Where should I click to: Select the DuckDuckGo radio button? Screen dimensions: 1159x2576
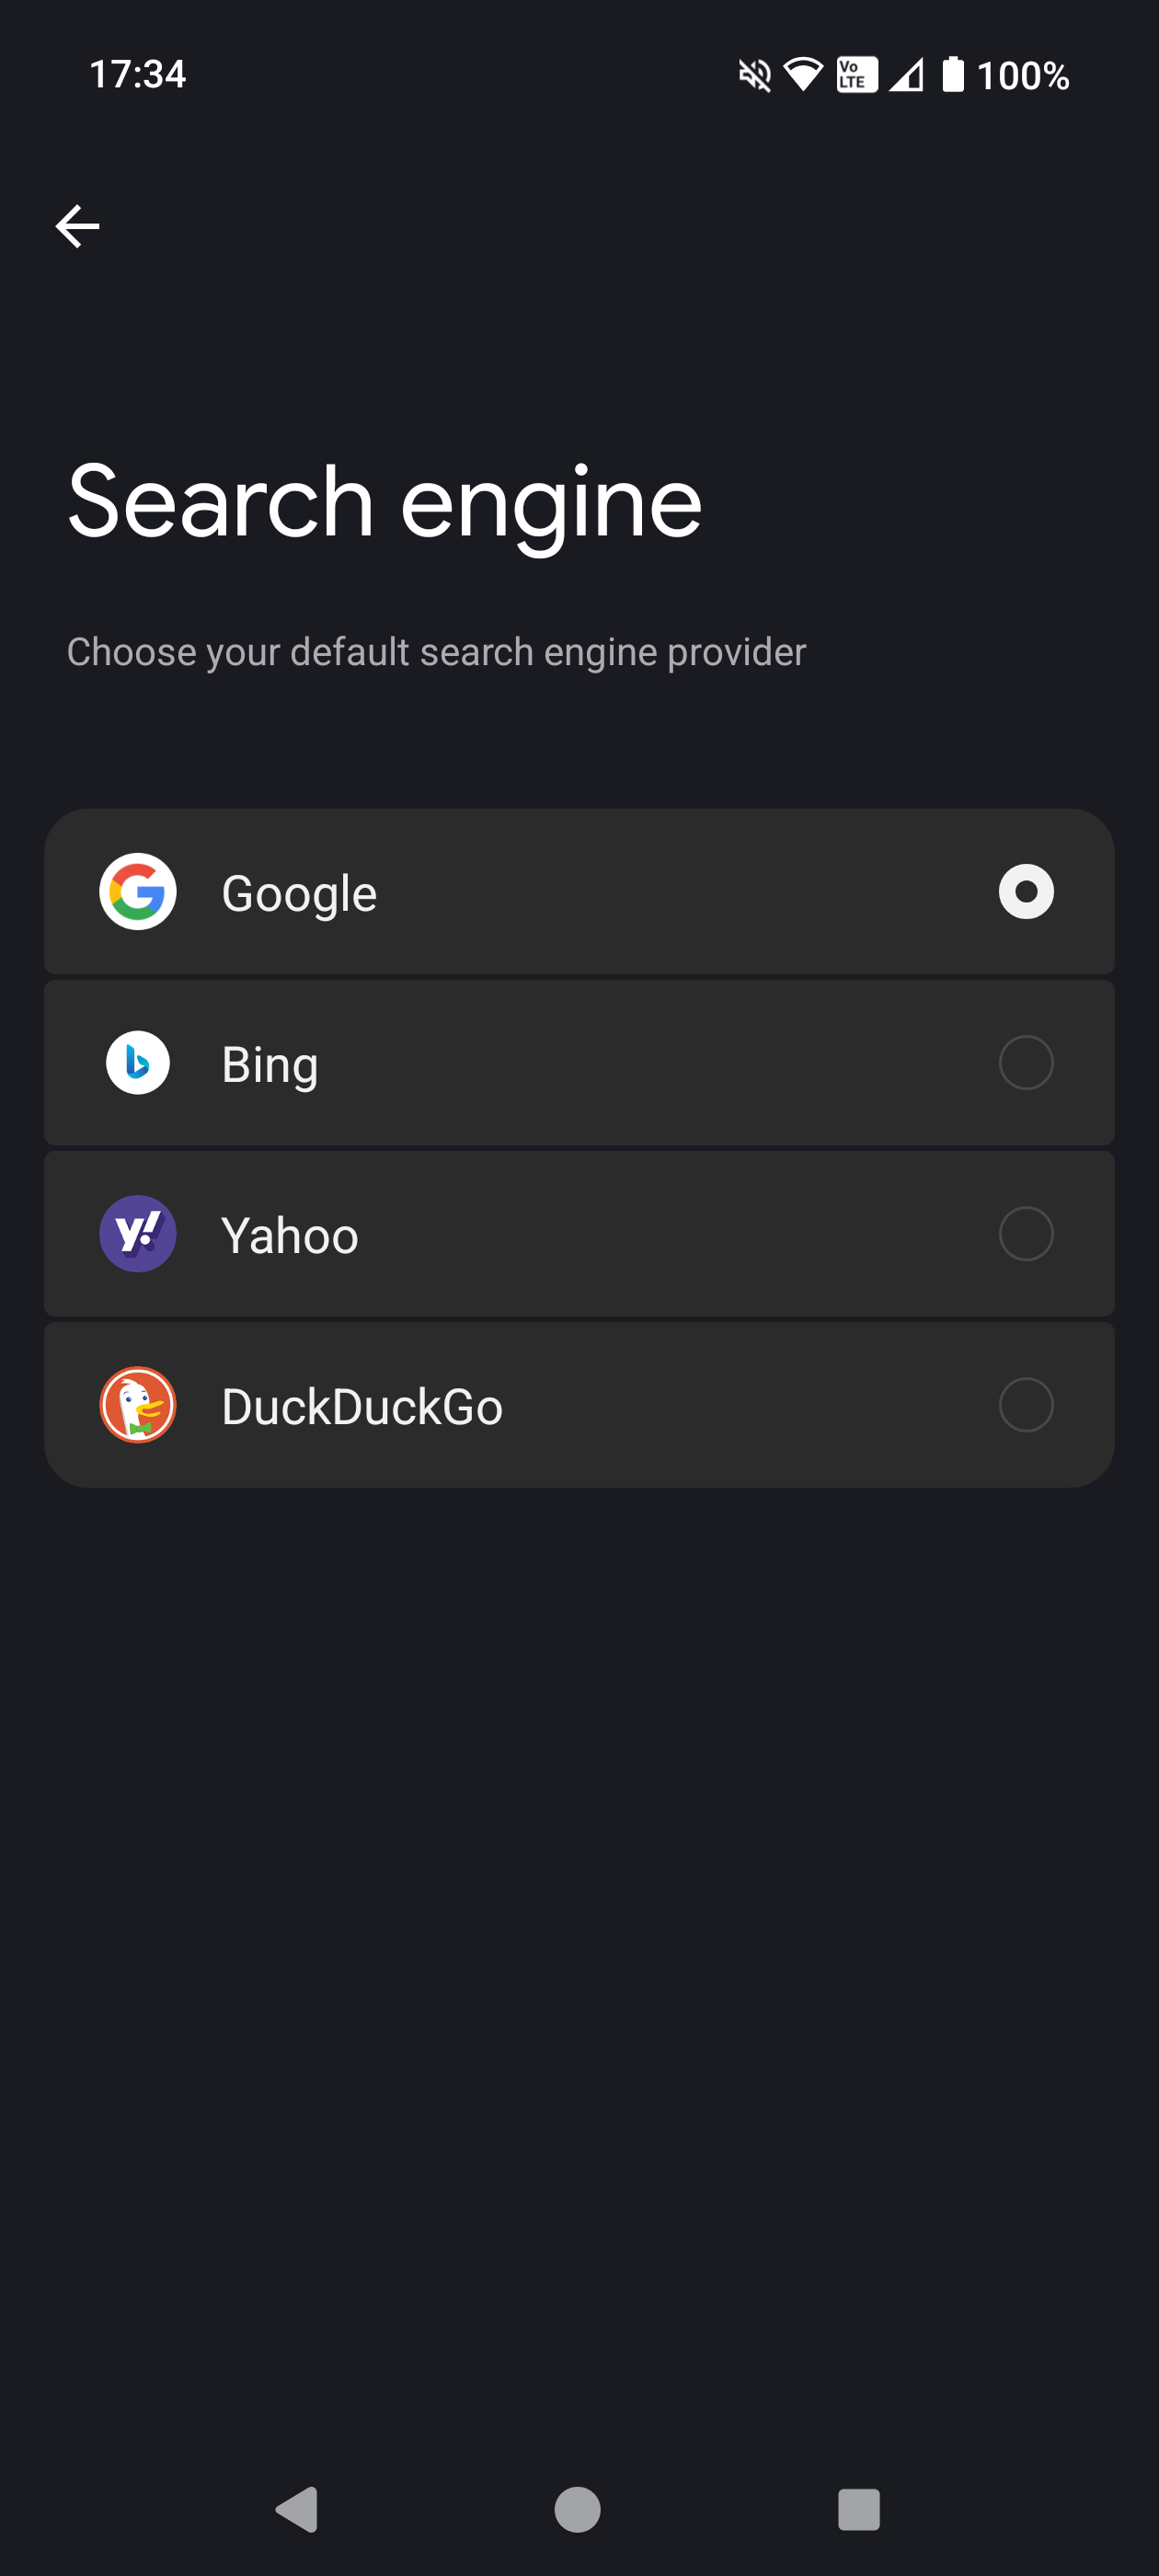(1026, 1404)
